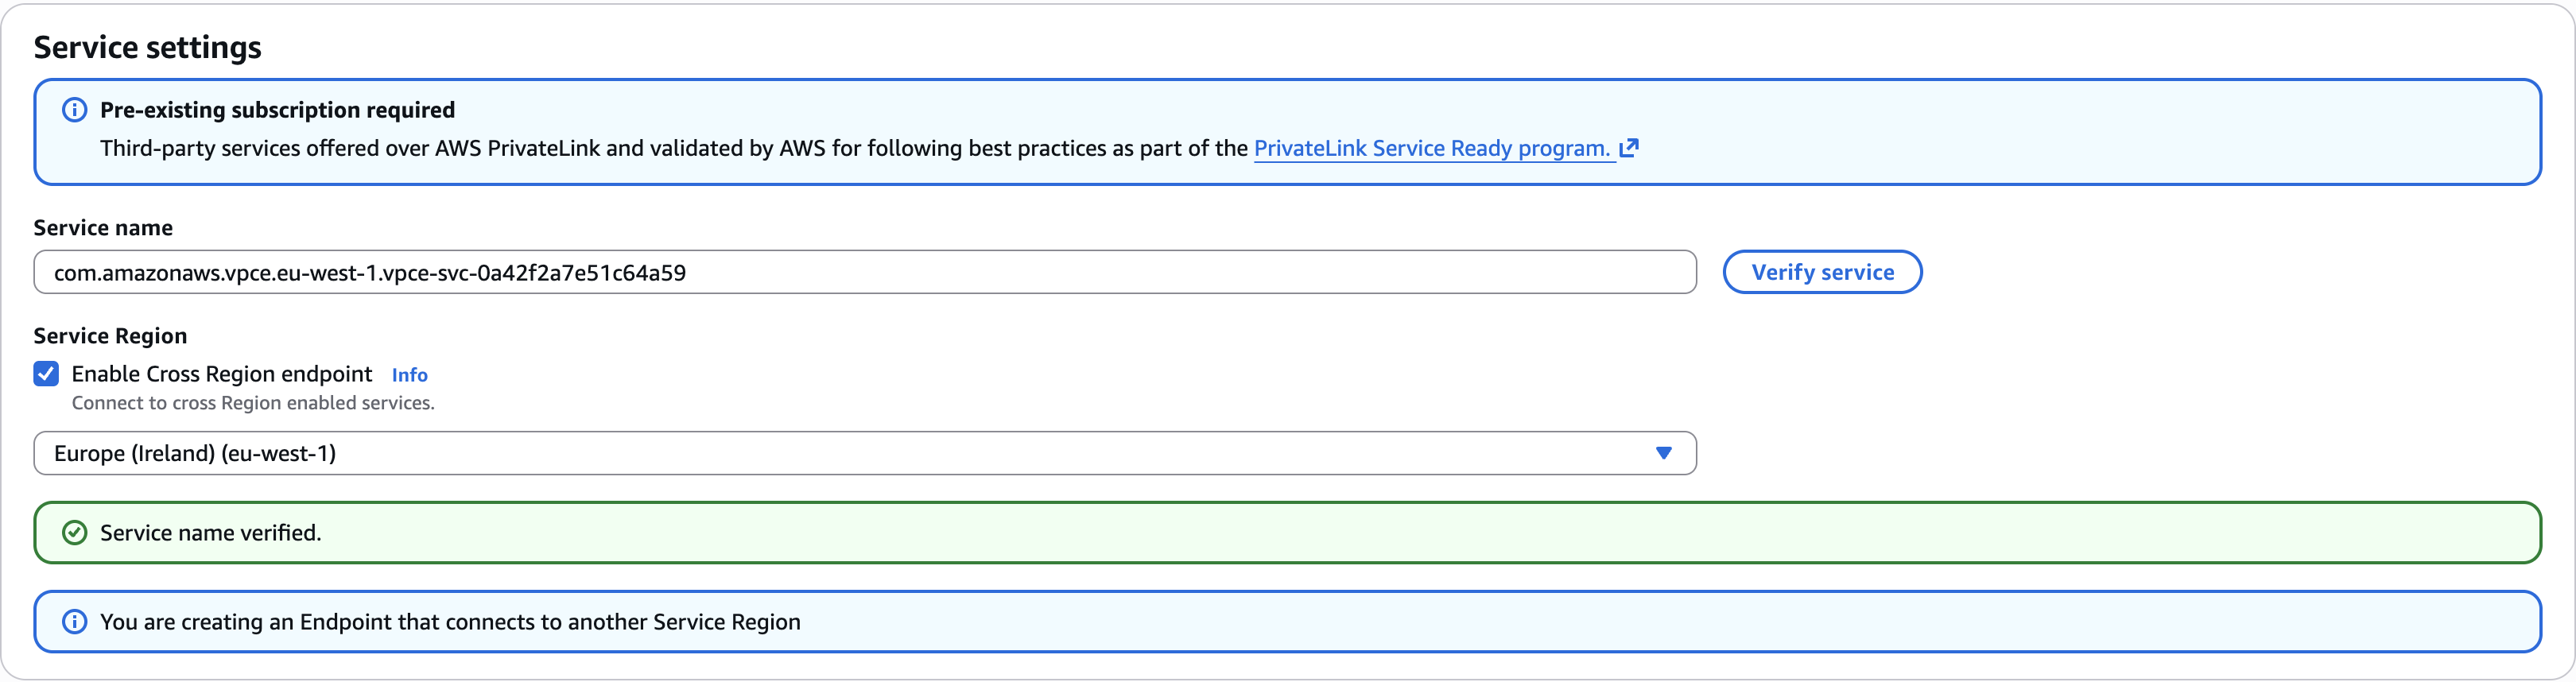Click the Enable Cross Region endpoint label
The height and width of the screenshot is (682, 2576).
coord(221,374)
